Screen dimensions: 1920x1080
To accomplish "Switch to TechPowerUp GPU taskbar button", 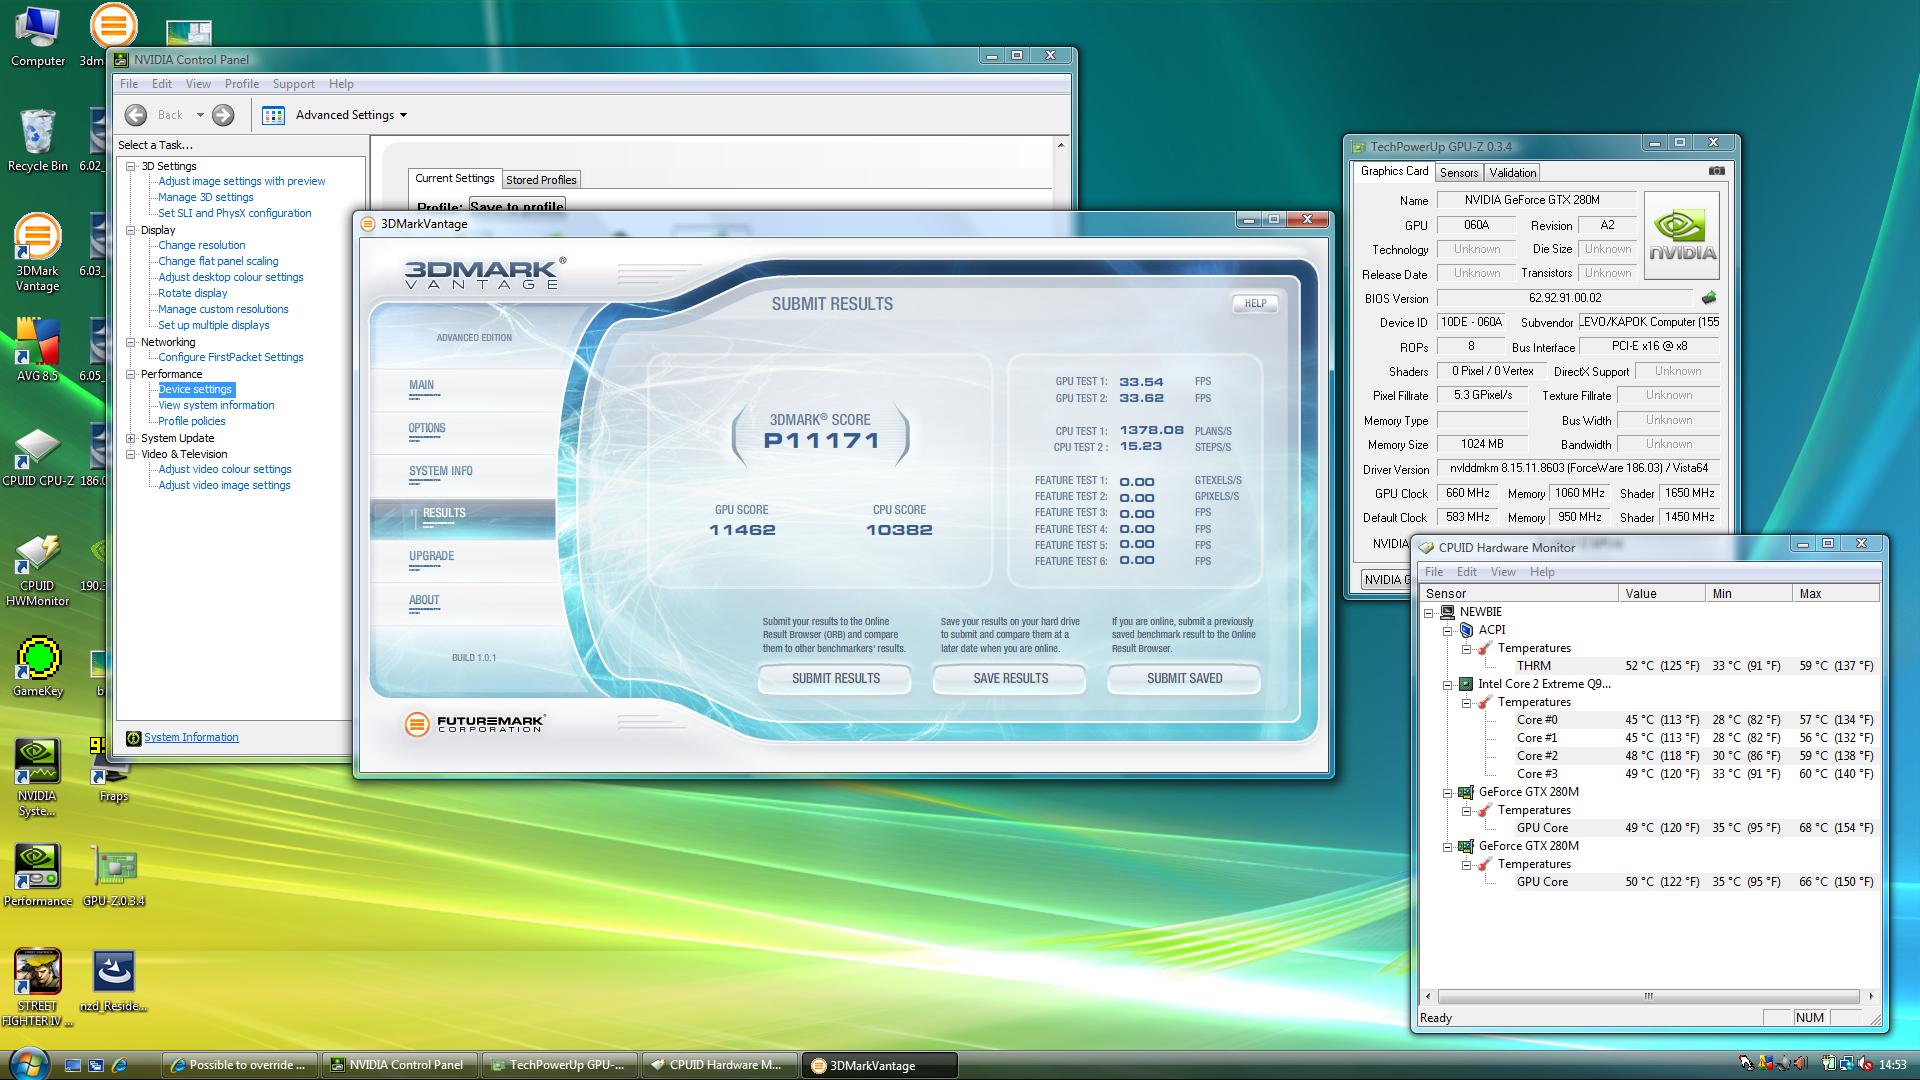I will pos(560,1065).
